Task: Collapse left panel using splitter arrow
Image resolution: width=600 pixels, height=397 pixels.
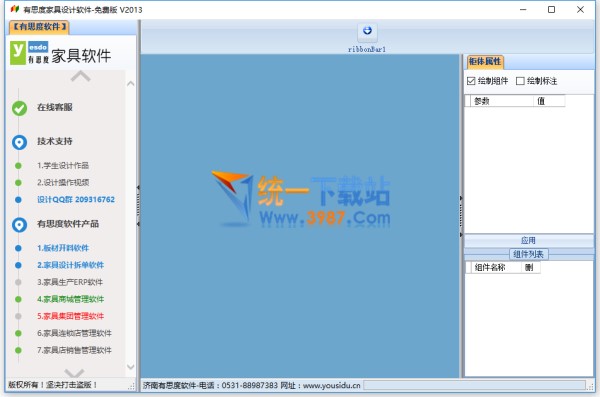Action: tap(138, 188)
